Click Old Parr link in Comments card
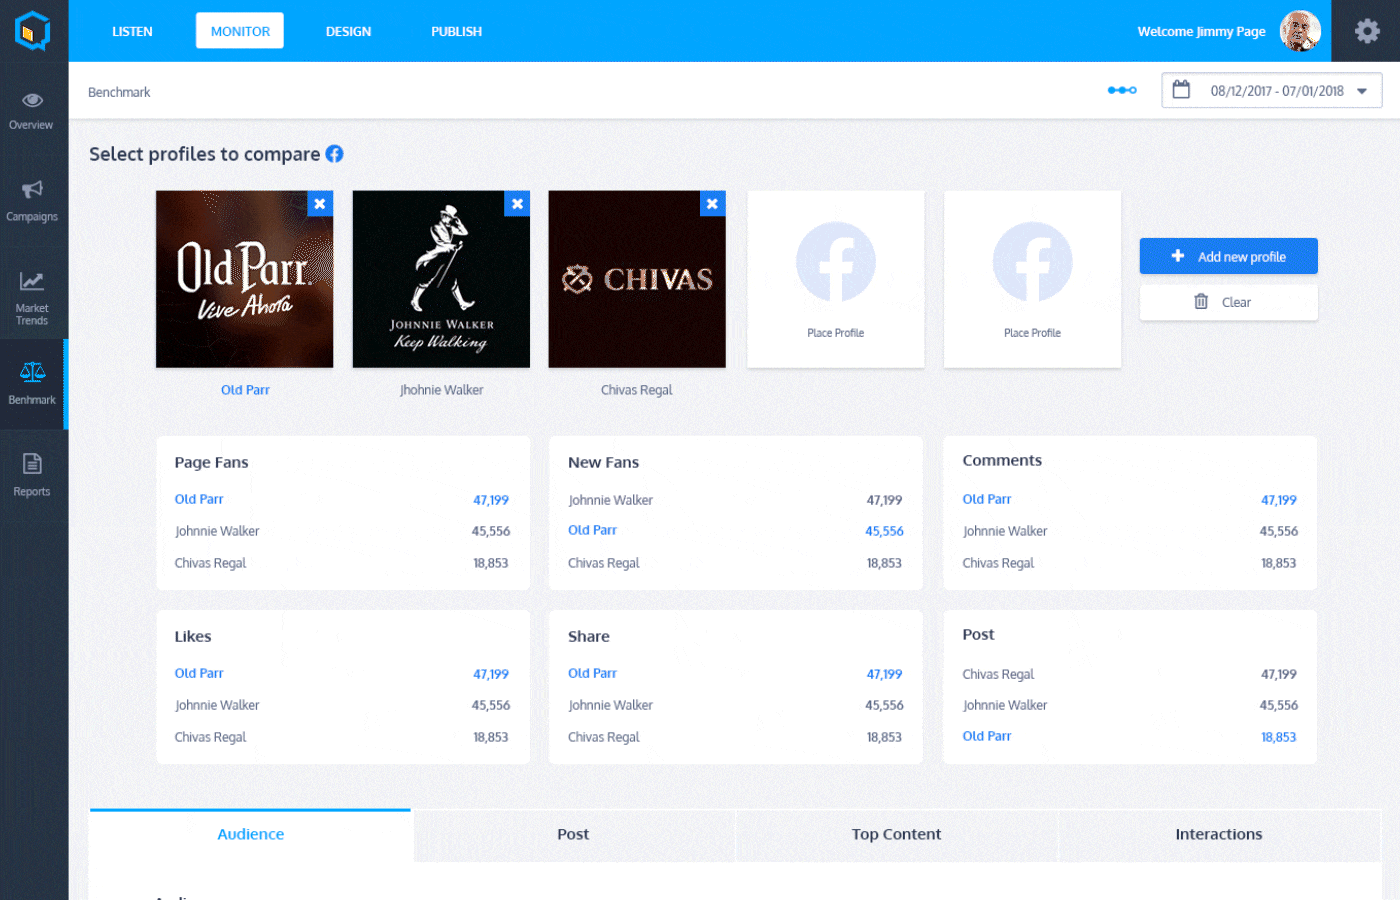1400x900 pixels. (987, 499)
